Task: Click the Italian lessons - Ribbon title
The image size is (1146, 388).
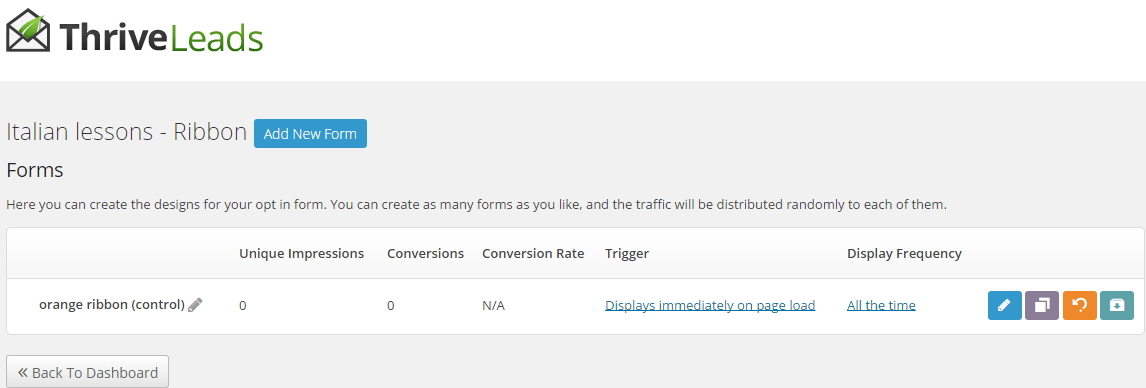Action: pos(126,132)
